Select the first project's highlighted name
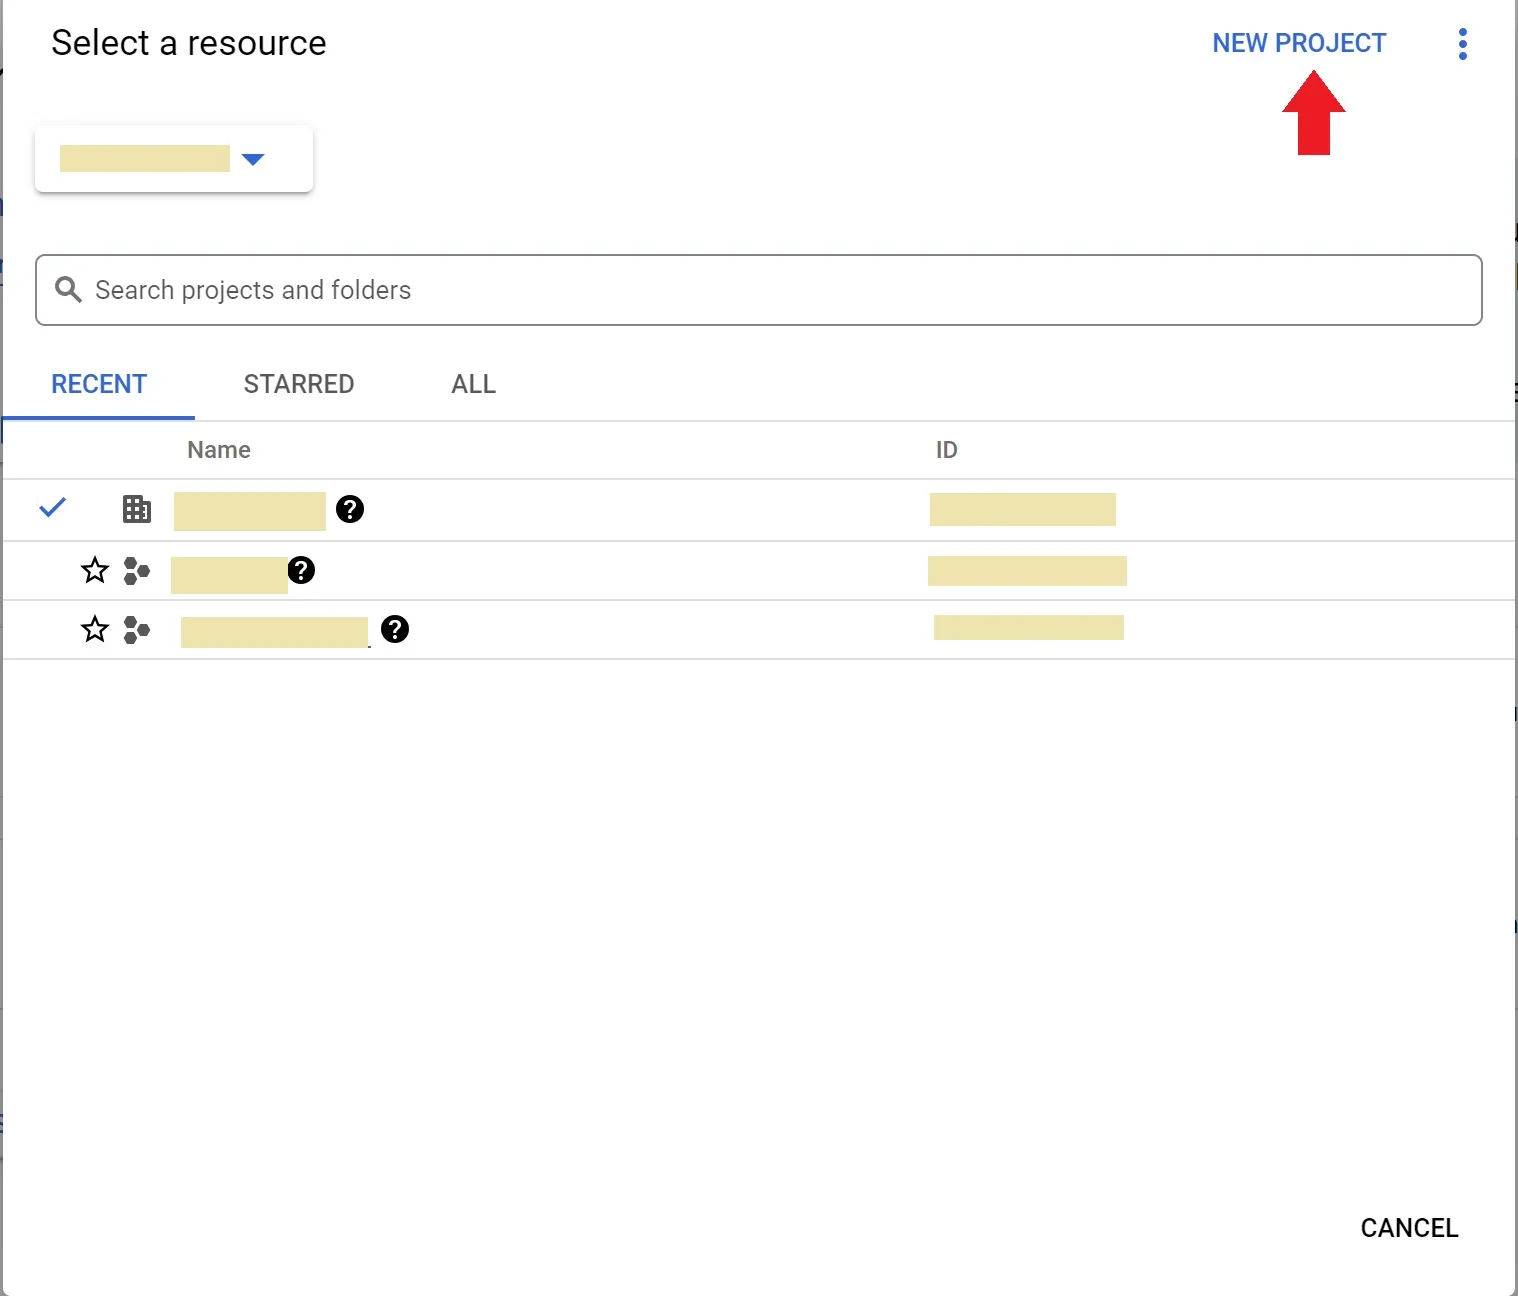1518x1296 pixels. point(229,575)
